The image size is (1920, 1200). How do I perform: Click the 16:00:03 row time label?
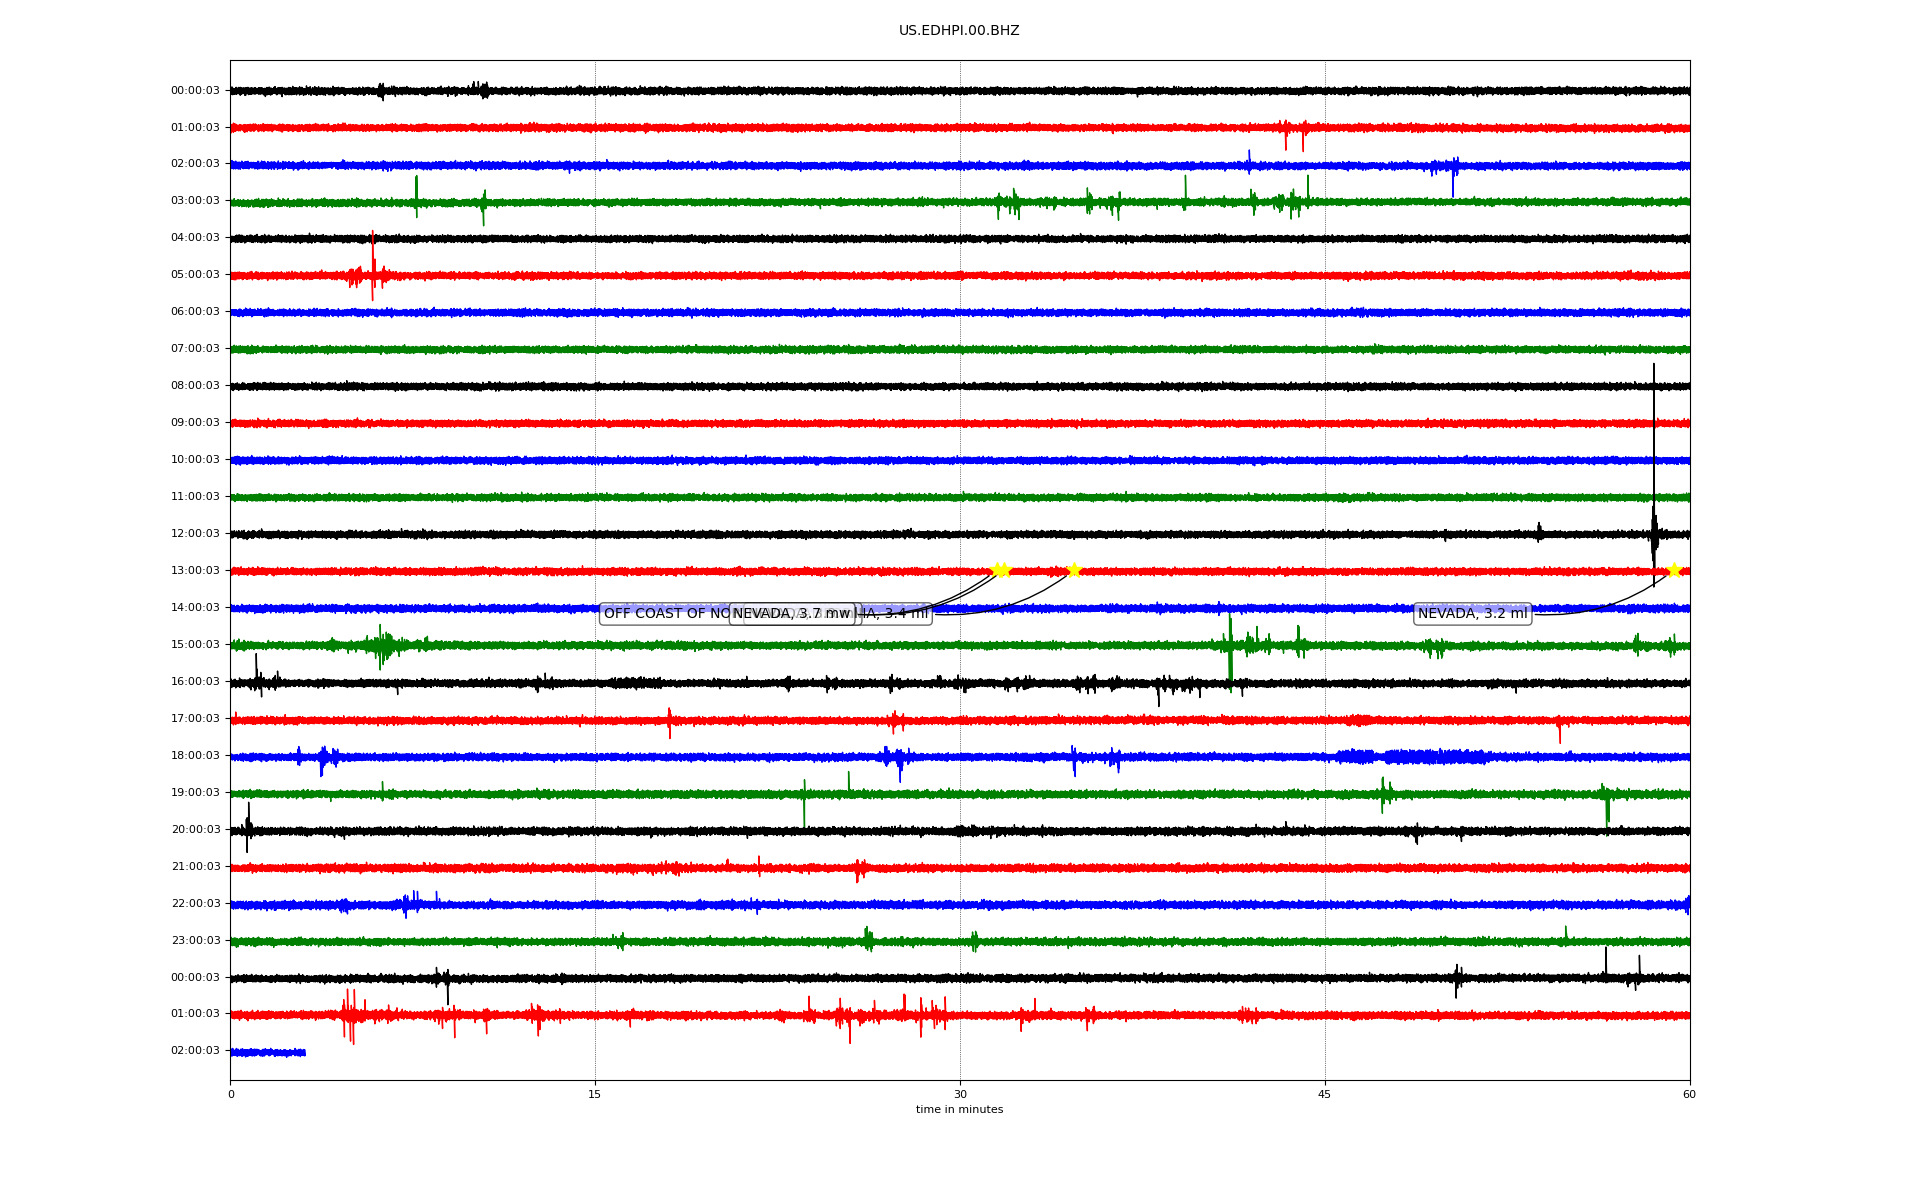click(195, 682)
